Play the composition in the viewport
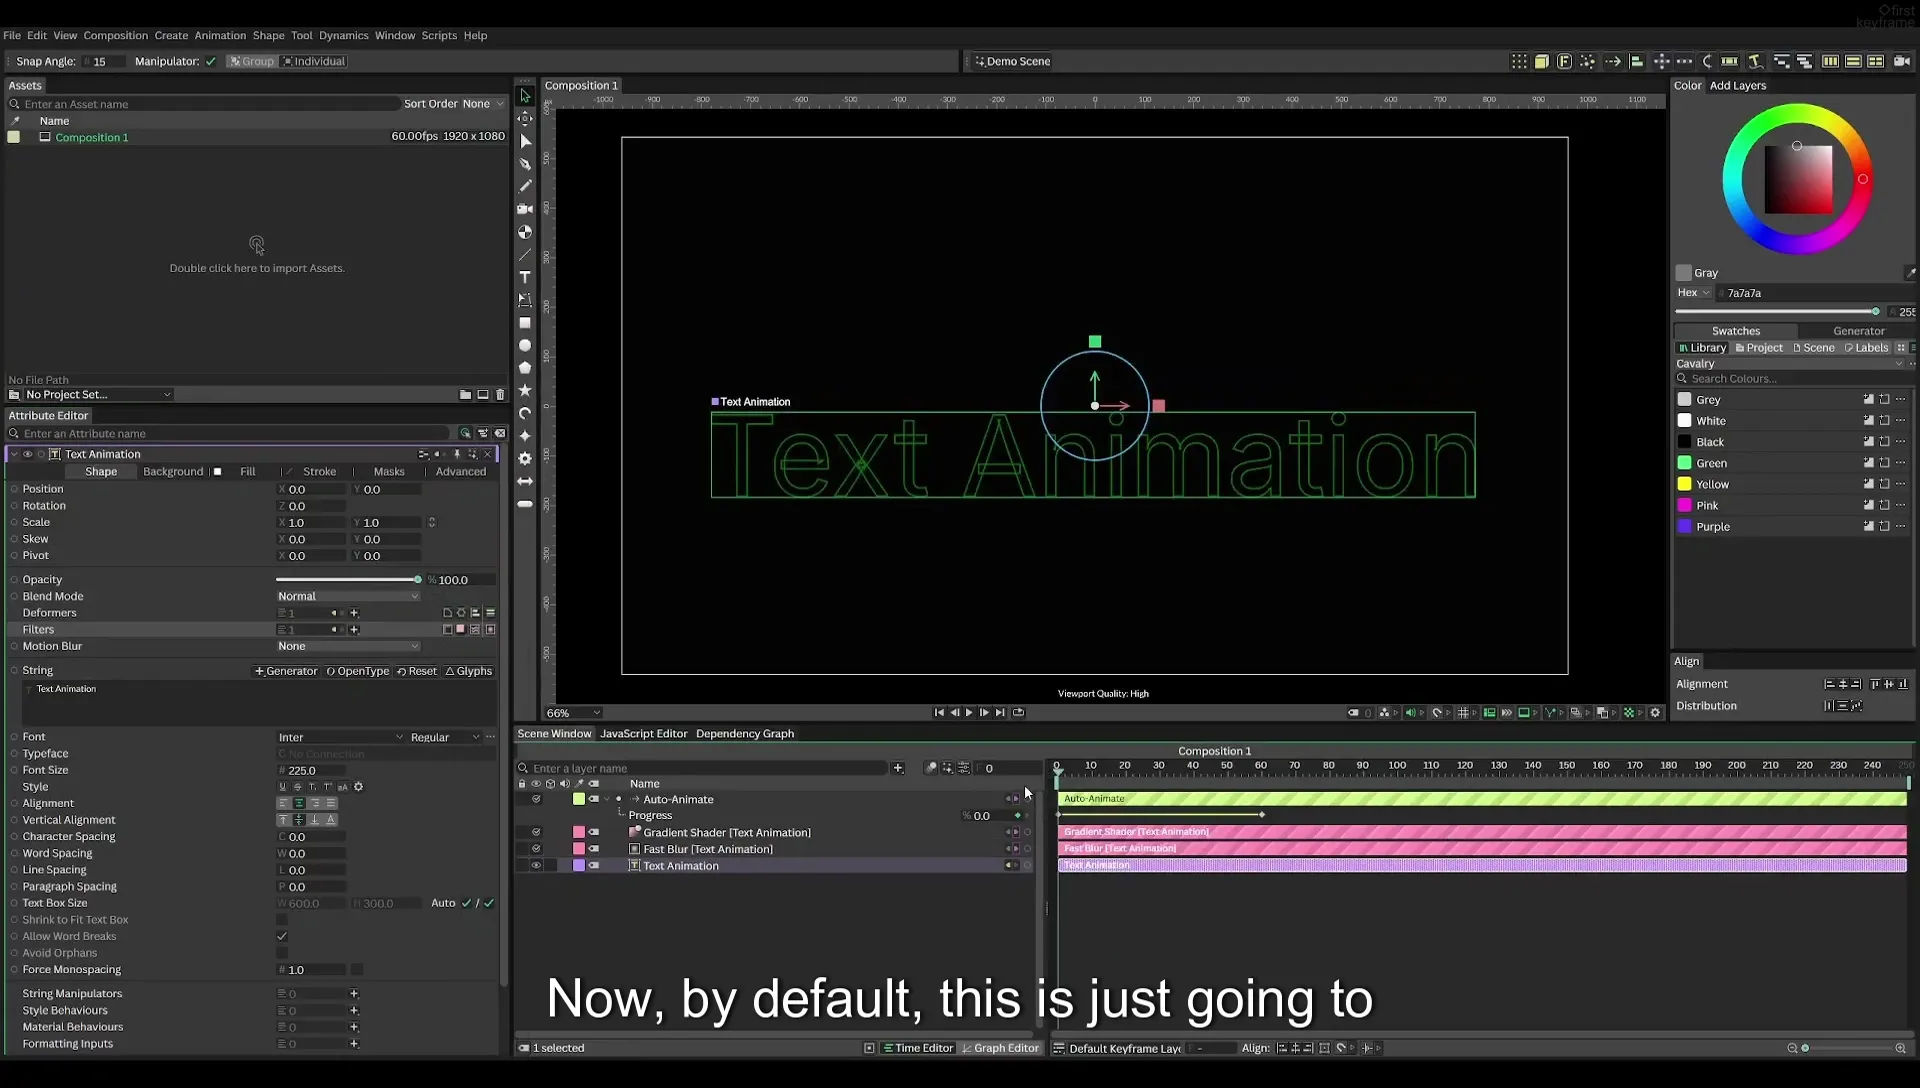Image resolution: width=1920 pixels, height=1088 pixels. coord(969,713)
